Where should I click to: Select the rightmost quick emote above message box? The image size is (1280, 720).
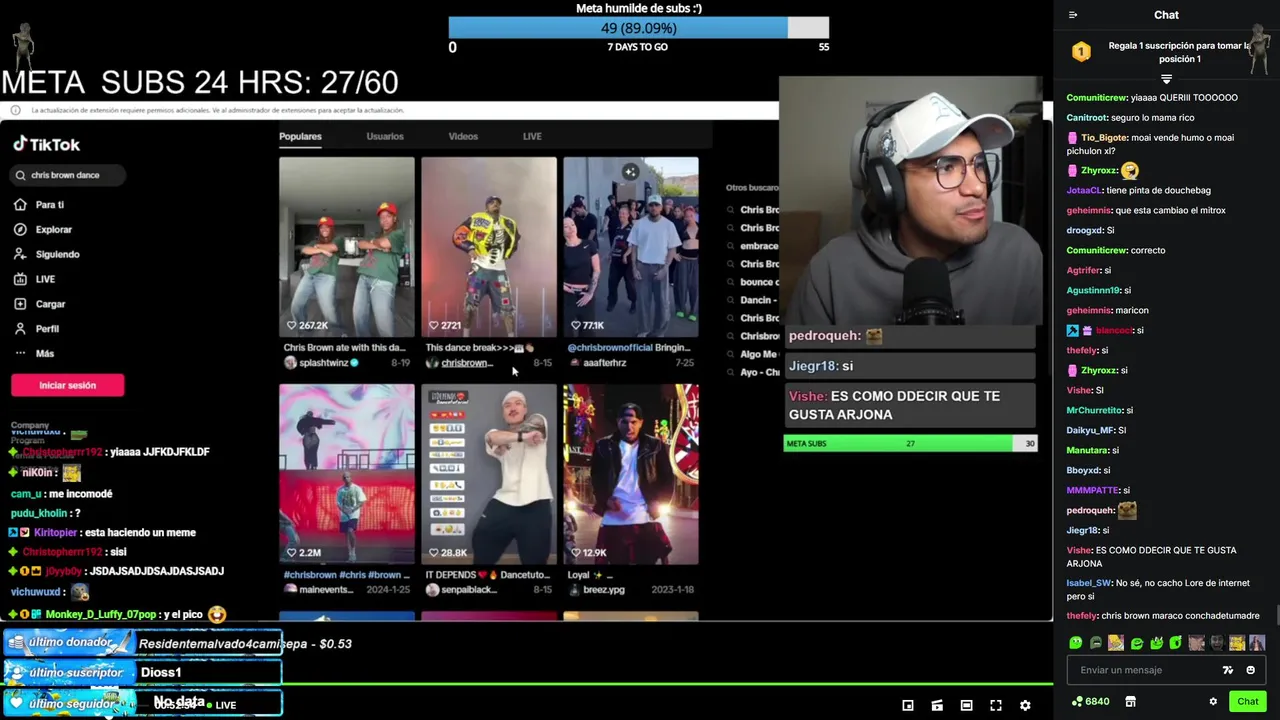coord(1257,643)
